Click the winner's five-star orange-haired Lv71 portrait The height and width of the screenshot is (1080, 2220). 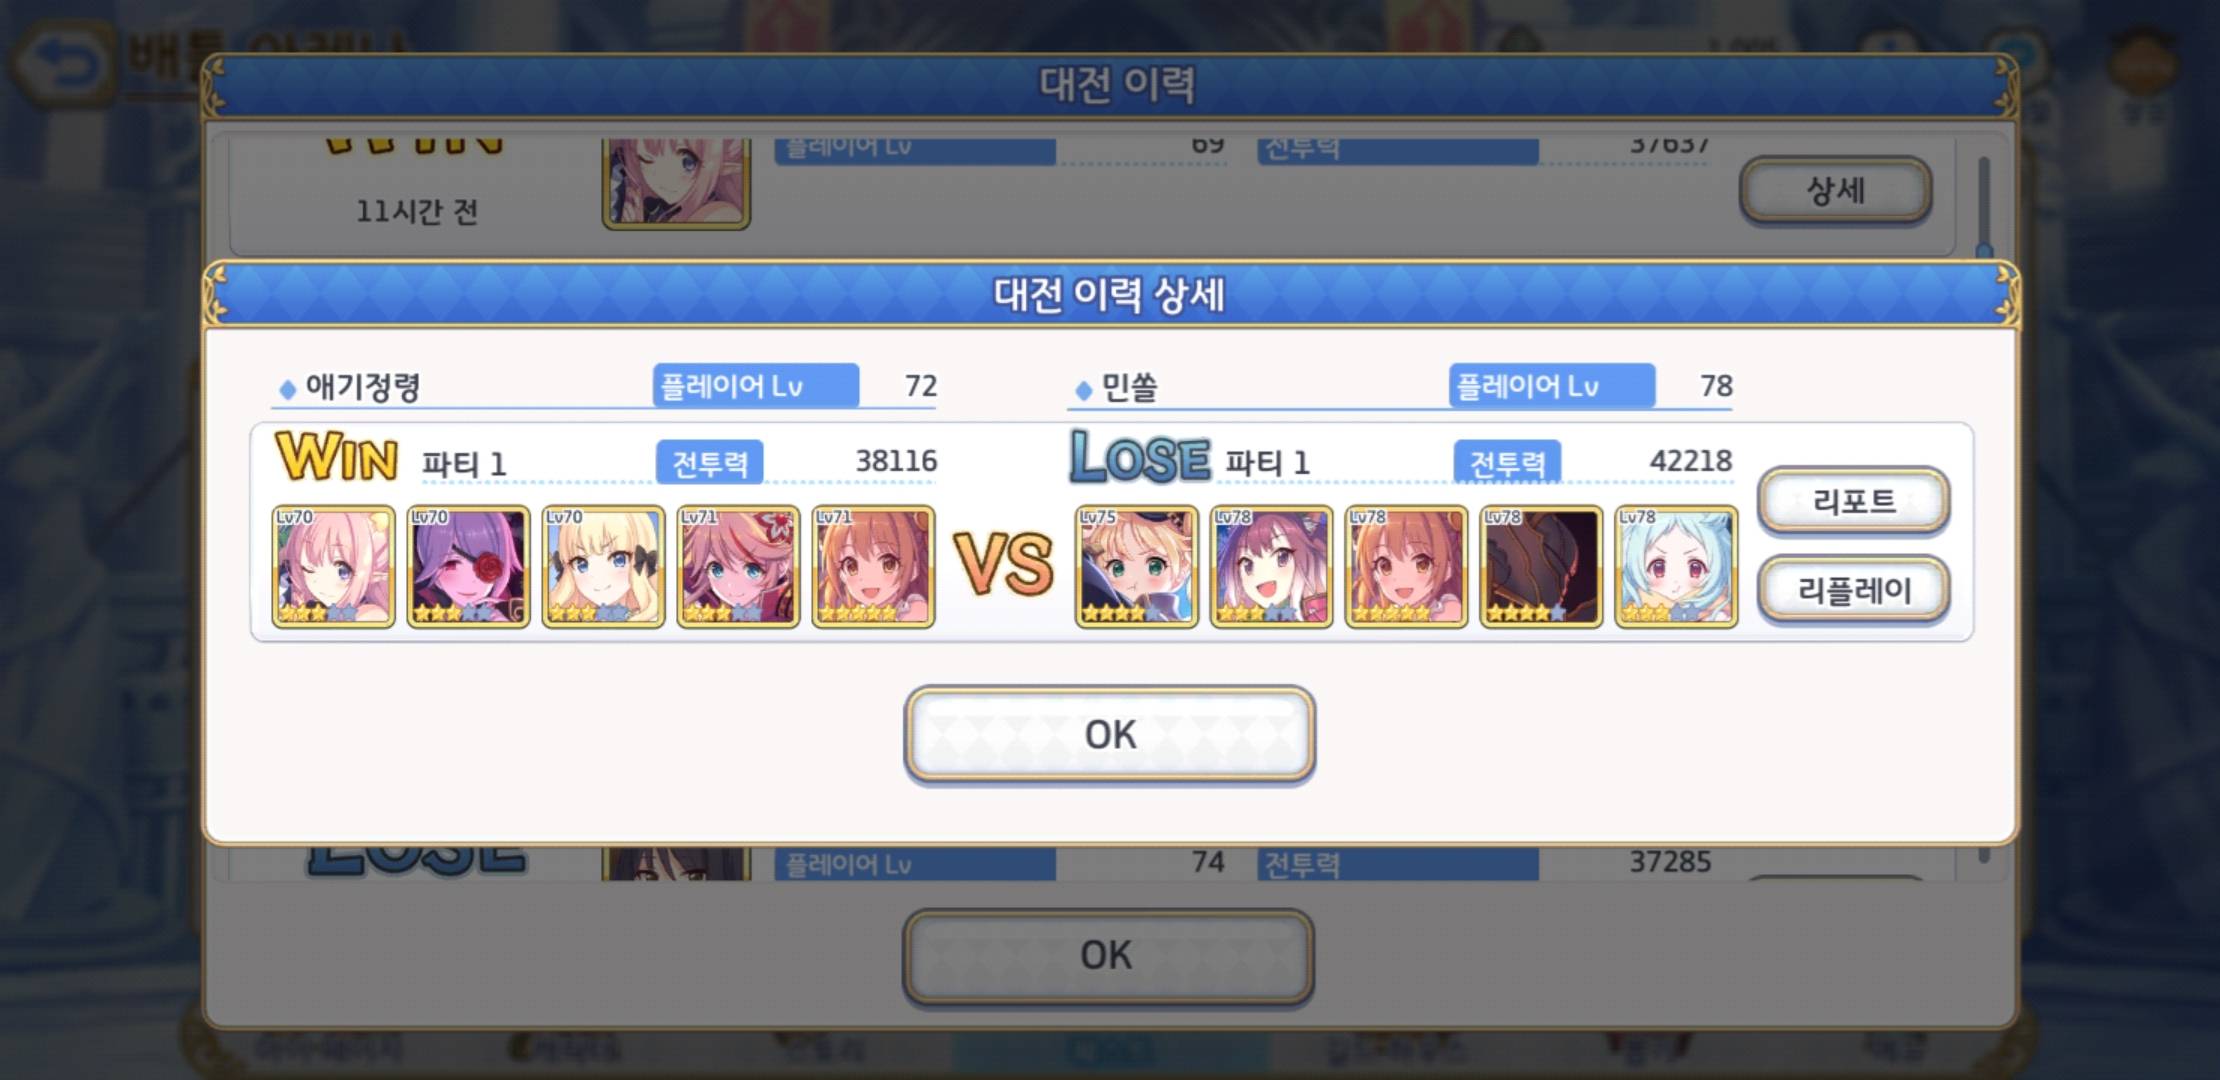[873, 566]
